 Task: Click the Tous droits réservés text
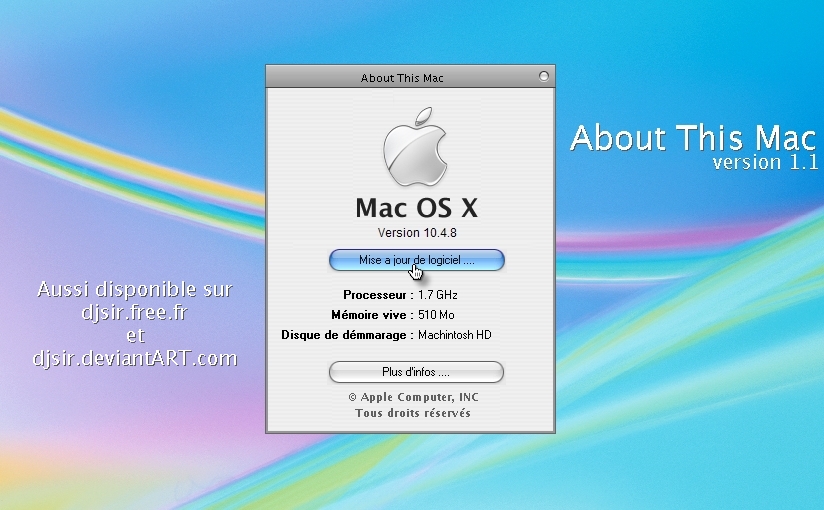coord(412,413)
